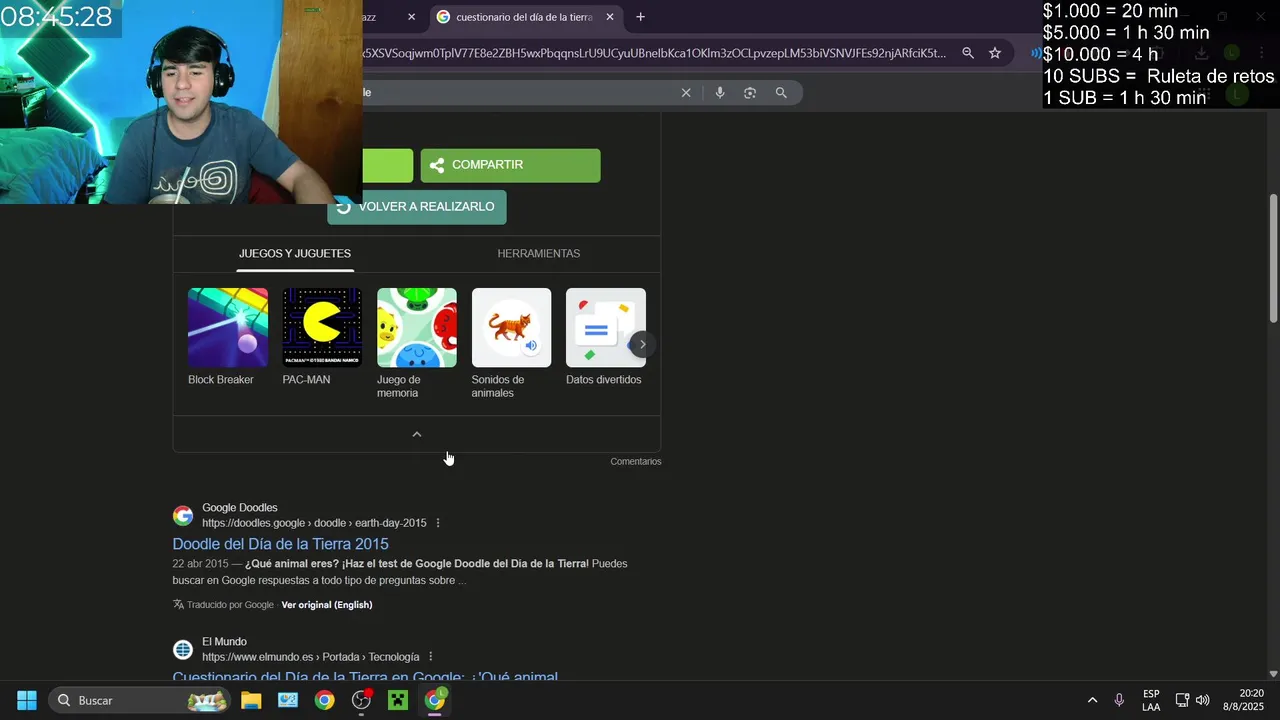
Task: Open File Explorer from taskbar
Action: pyautogui.click(x=251, y=700)
